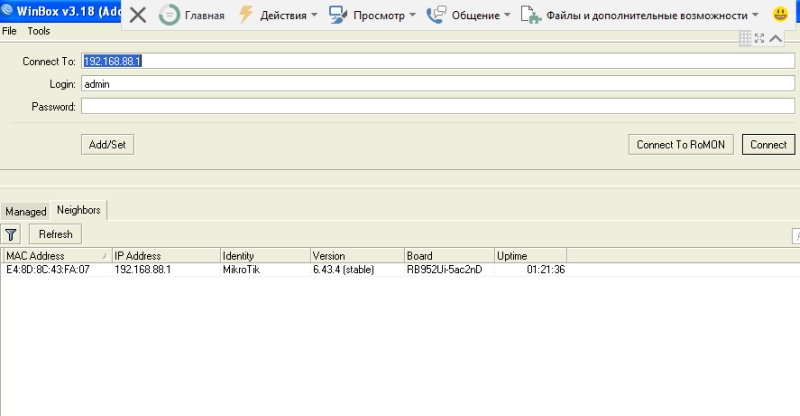Sort by the IP Address column header
The height and width of the screenshot is (416, 800).
[x=166, y=256]
